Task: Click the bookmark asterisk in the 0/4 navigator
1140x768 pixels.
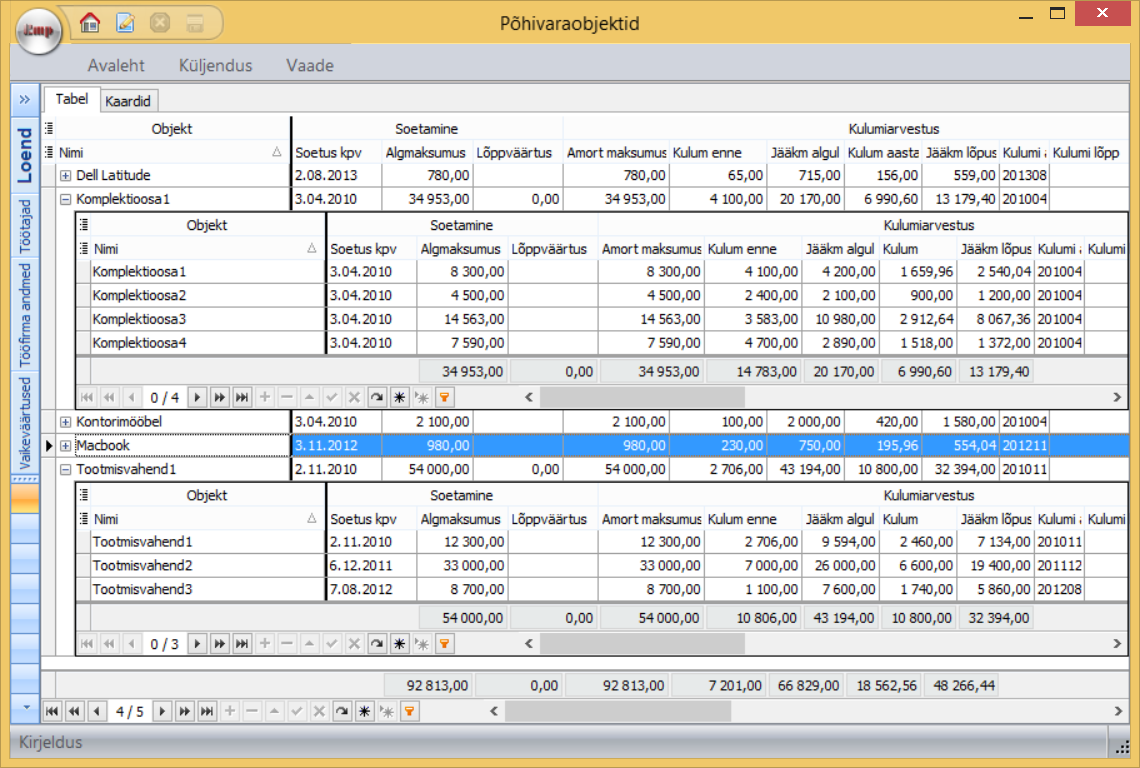Action: (399, 397)
